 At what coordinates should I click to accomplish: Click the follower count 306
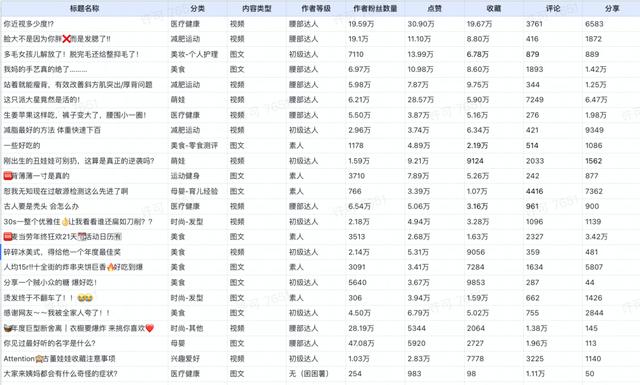[355, 298]
